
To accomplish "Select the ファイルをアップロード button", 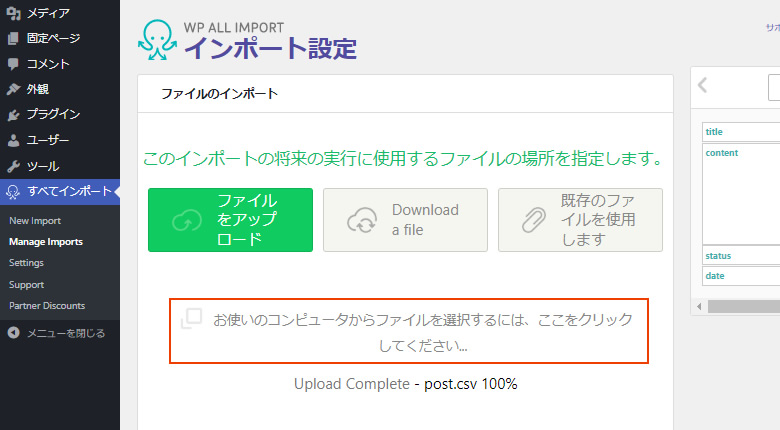I will pos(230,220).
